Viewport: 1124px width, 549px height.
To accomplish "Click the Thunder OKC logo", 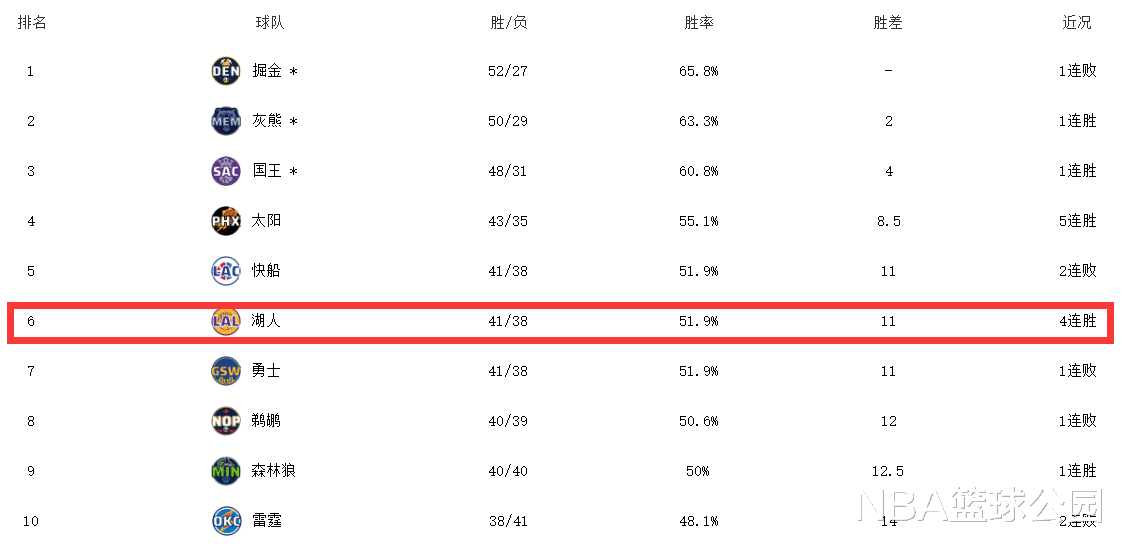I will 226,521.
